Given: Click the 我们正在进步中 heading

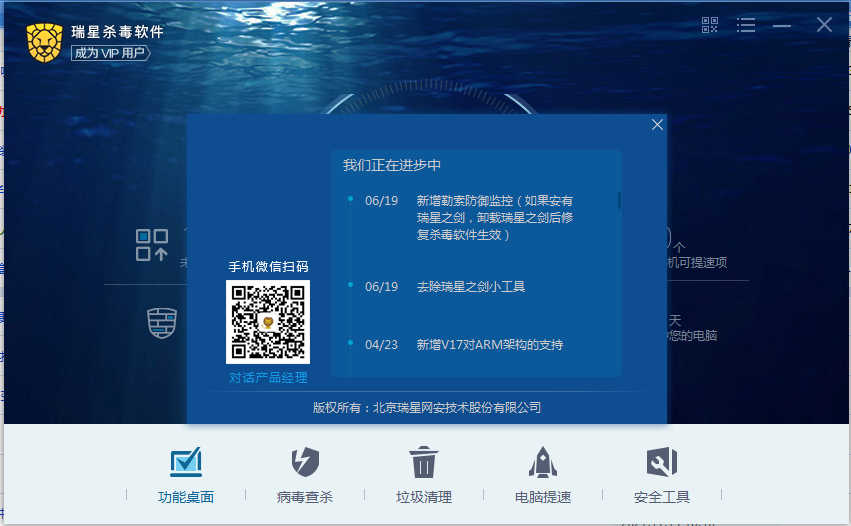Looking at the screenshot, I should 391,165.
